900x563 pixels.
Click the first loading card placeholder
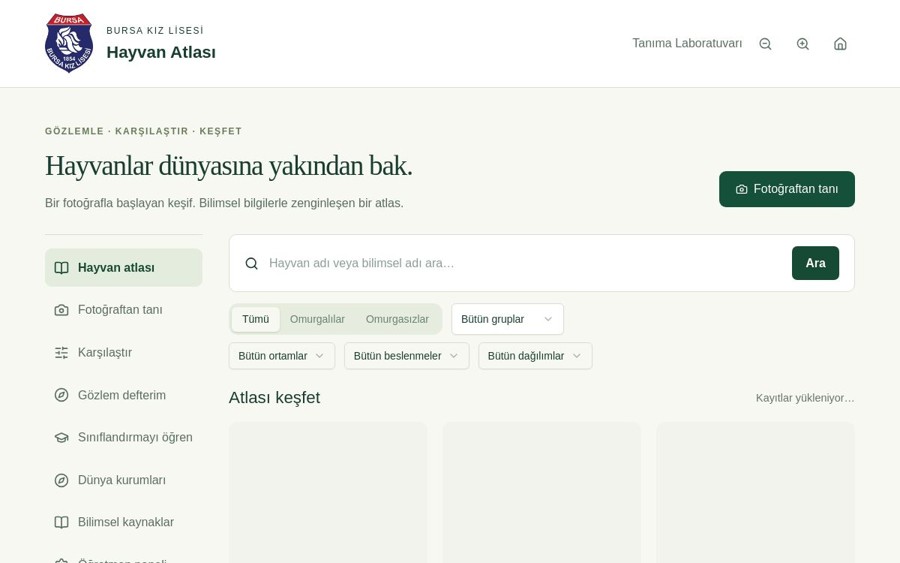pyautogui.click(x=328, y=493)
